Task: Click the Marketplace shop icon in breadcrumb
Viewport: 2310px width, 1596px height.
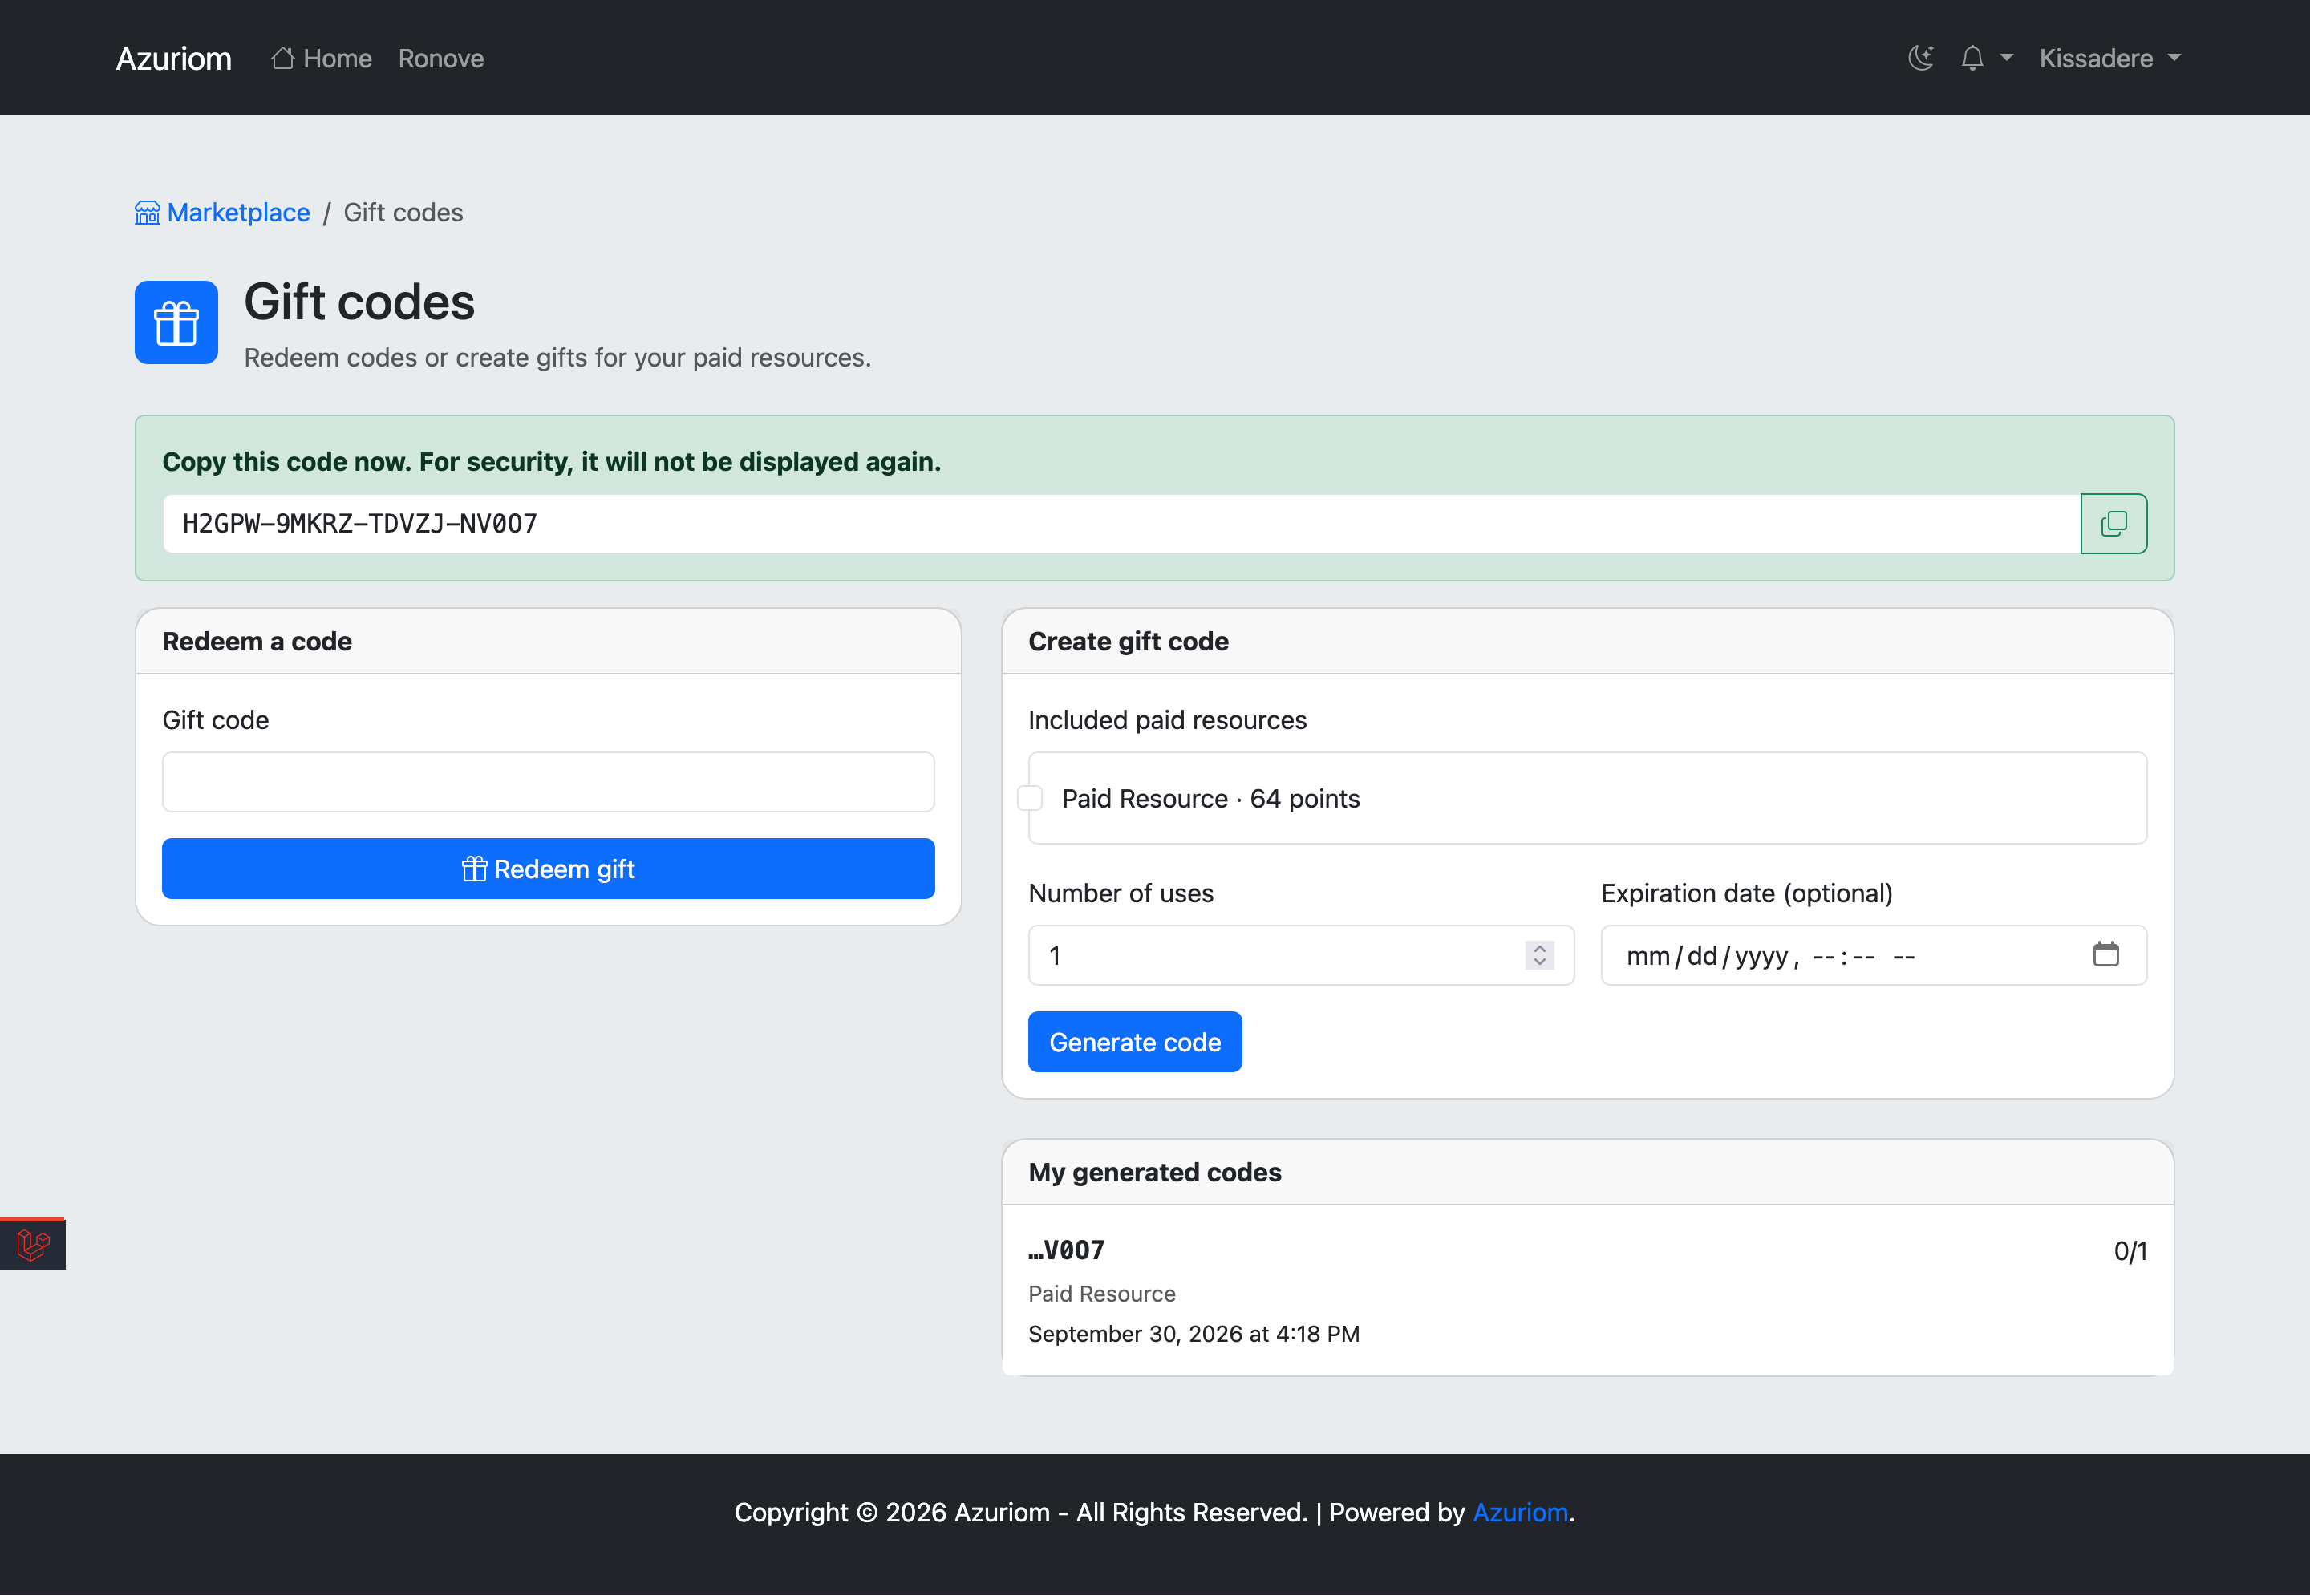Action: point(147,213)
